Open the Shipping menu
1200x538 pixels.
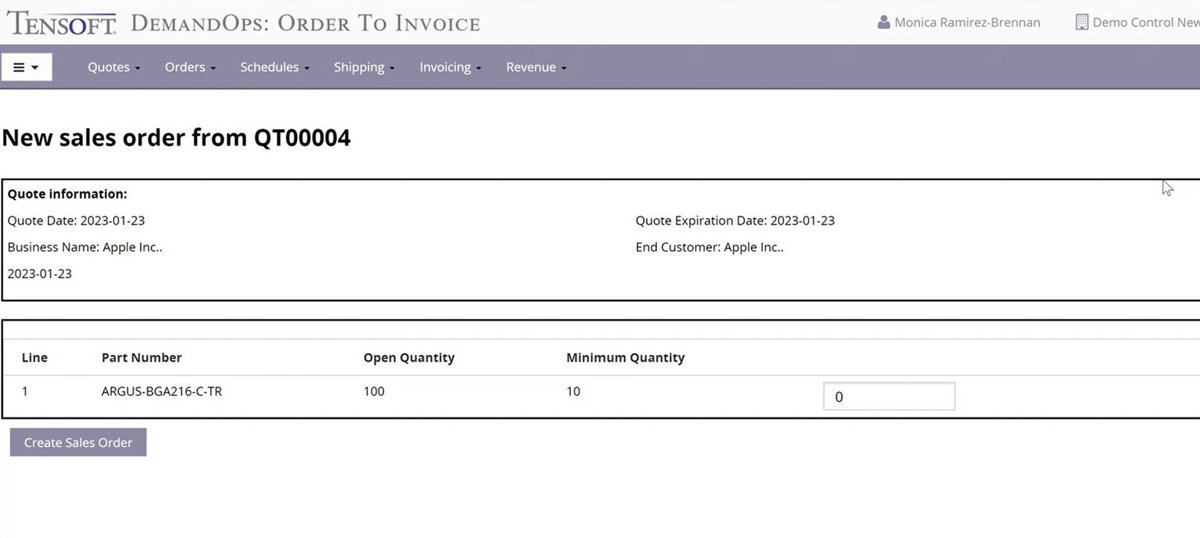(x=364, y=67)
